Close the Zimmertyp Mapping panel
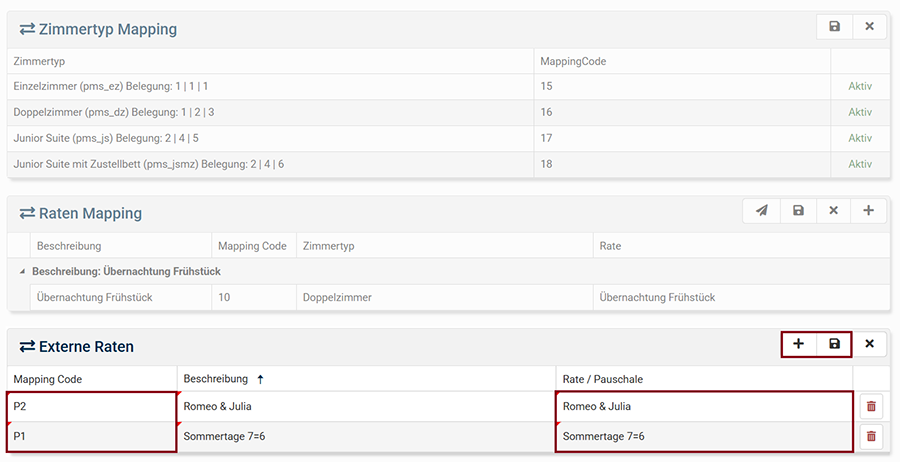 point(869,27)
